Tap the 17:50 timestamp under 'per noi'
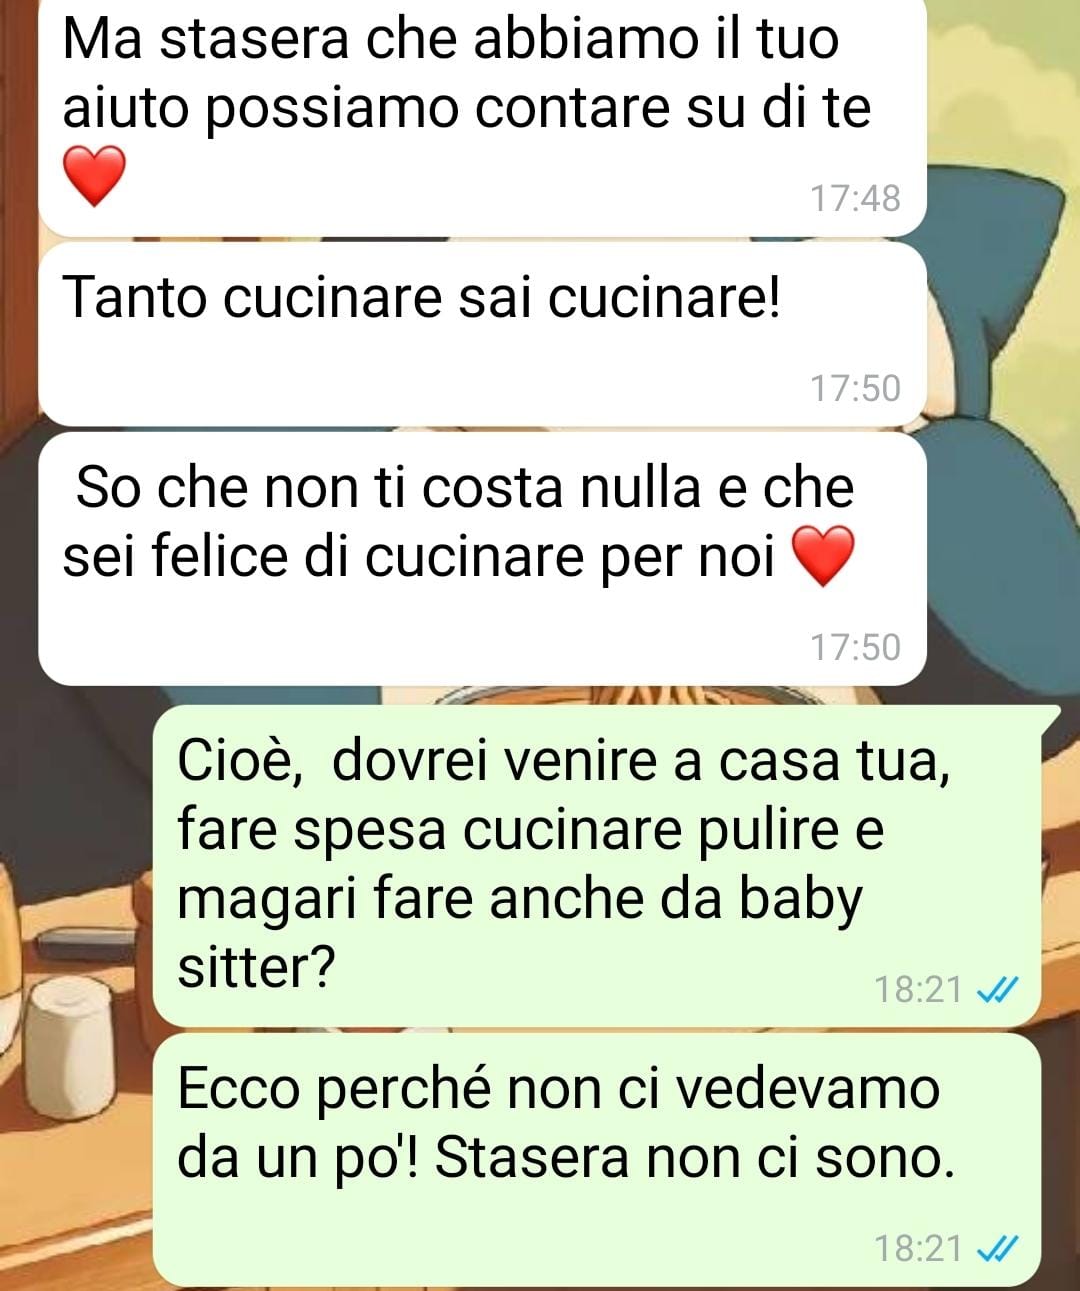 point(855,647)
